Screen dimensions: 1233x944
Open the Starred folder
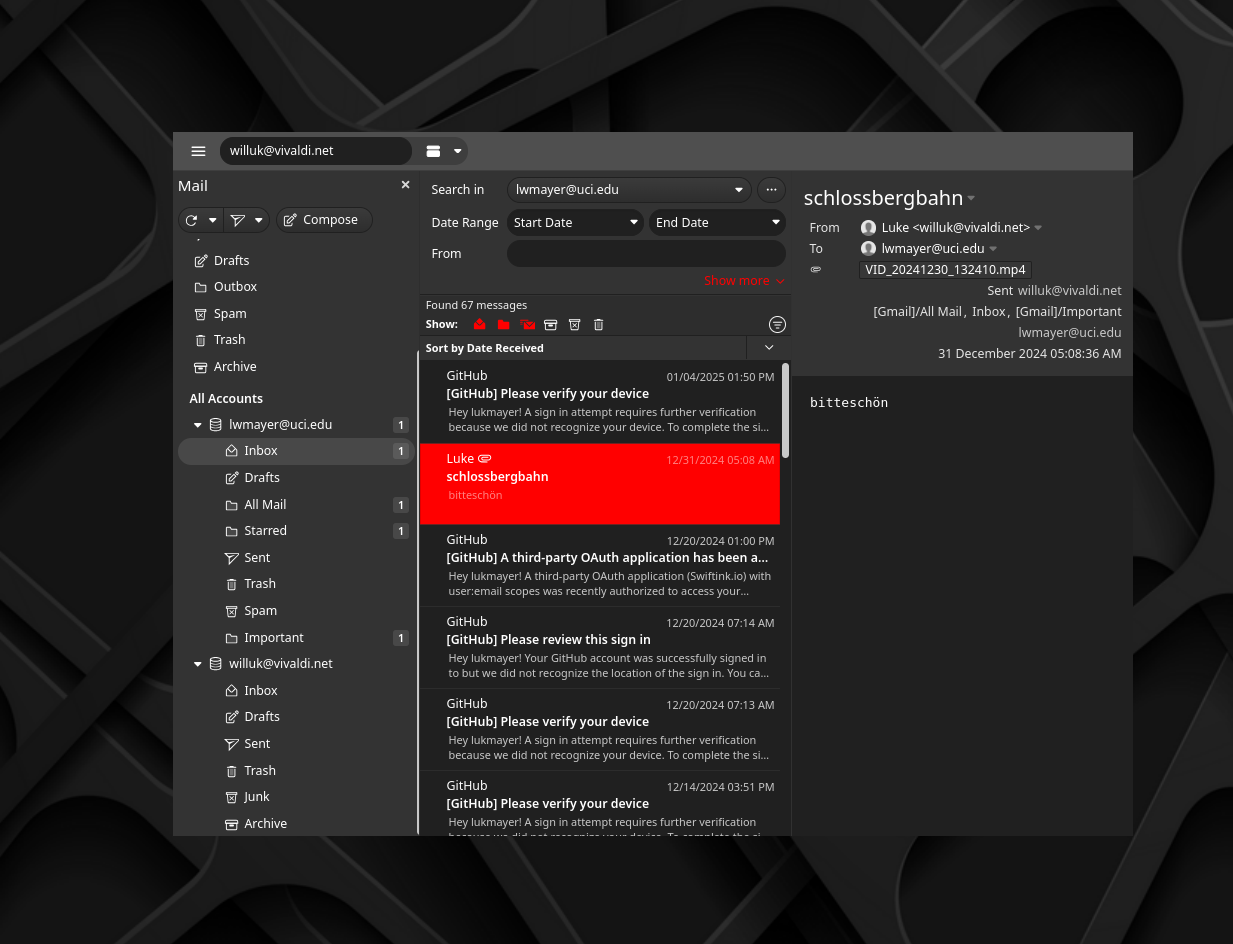[x=295, y=531]
